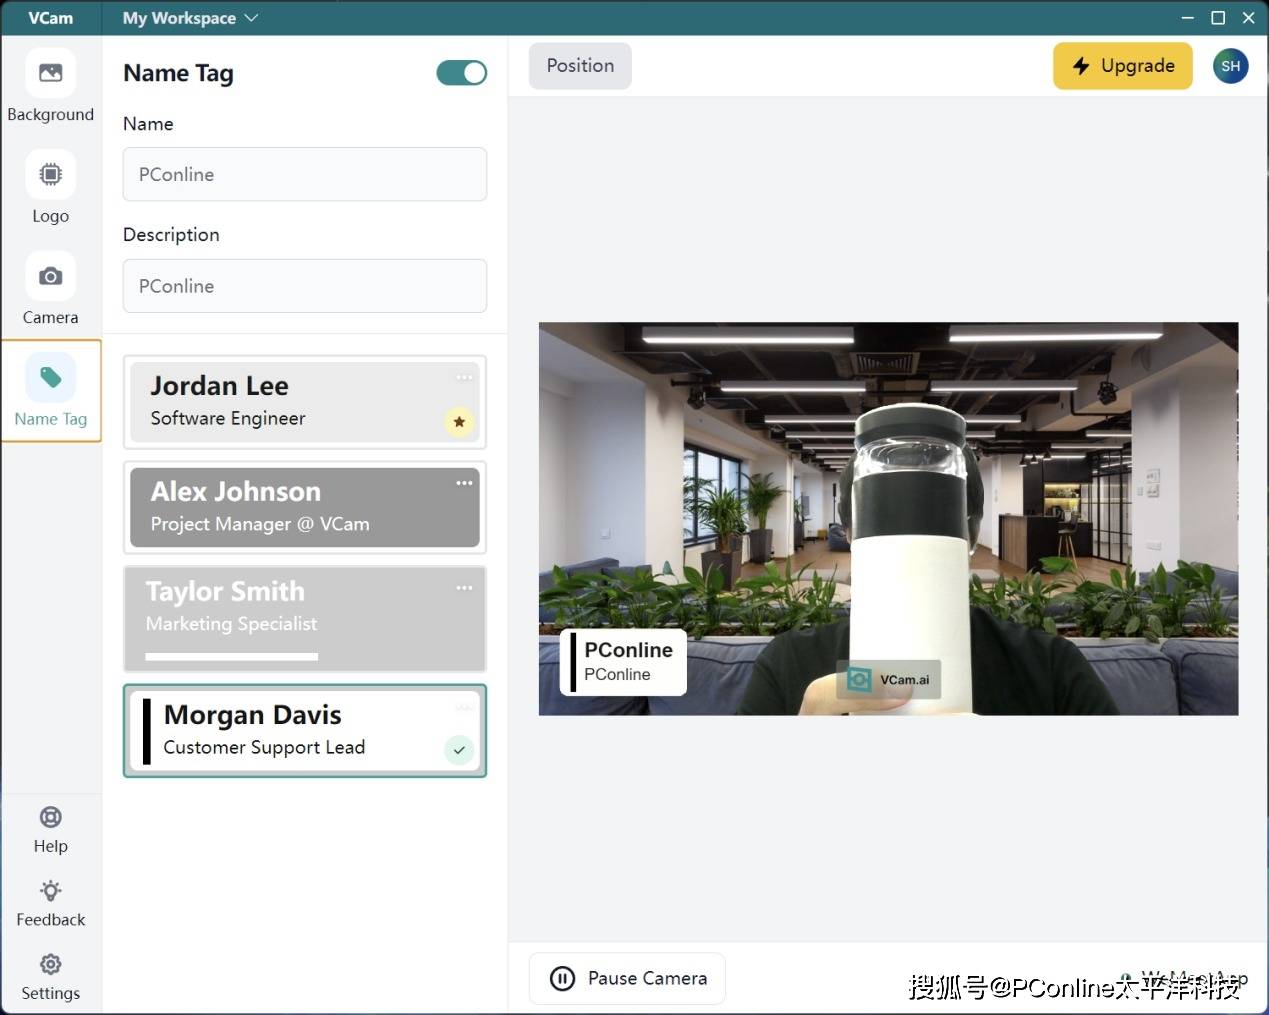This screenshot has height=1015, width=1269.
Task: Select the Camera sidebar icon
Action: click(x=50, y=277)
